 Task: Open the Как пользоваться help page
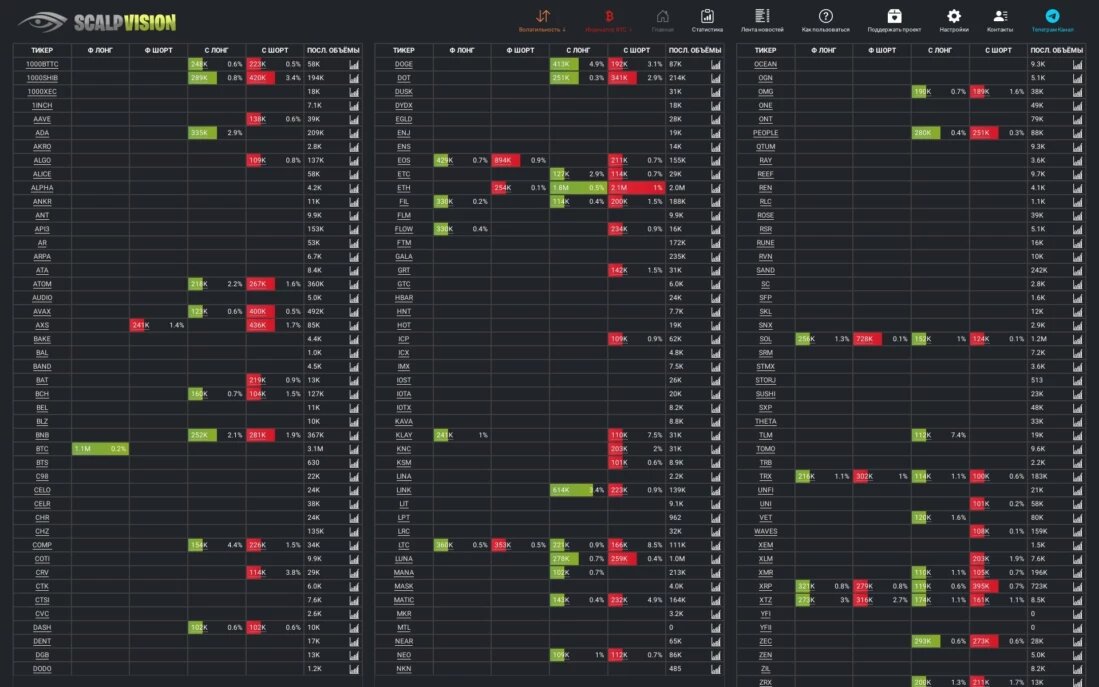click(x=826, y=20)
